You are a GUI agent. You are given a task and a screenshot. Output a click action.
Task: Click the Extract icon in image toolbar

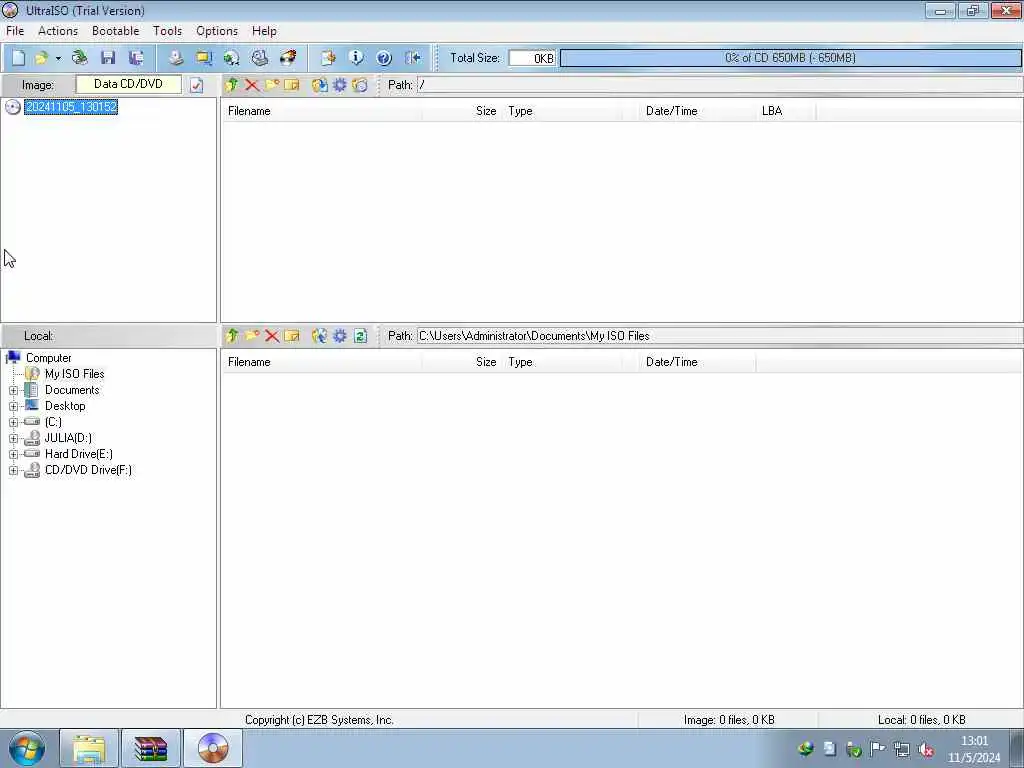tap(319, 85)
